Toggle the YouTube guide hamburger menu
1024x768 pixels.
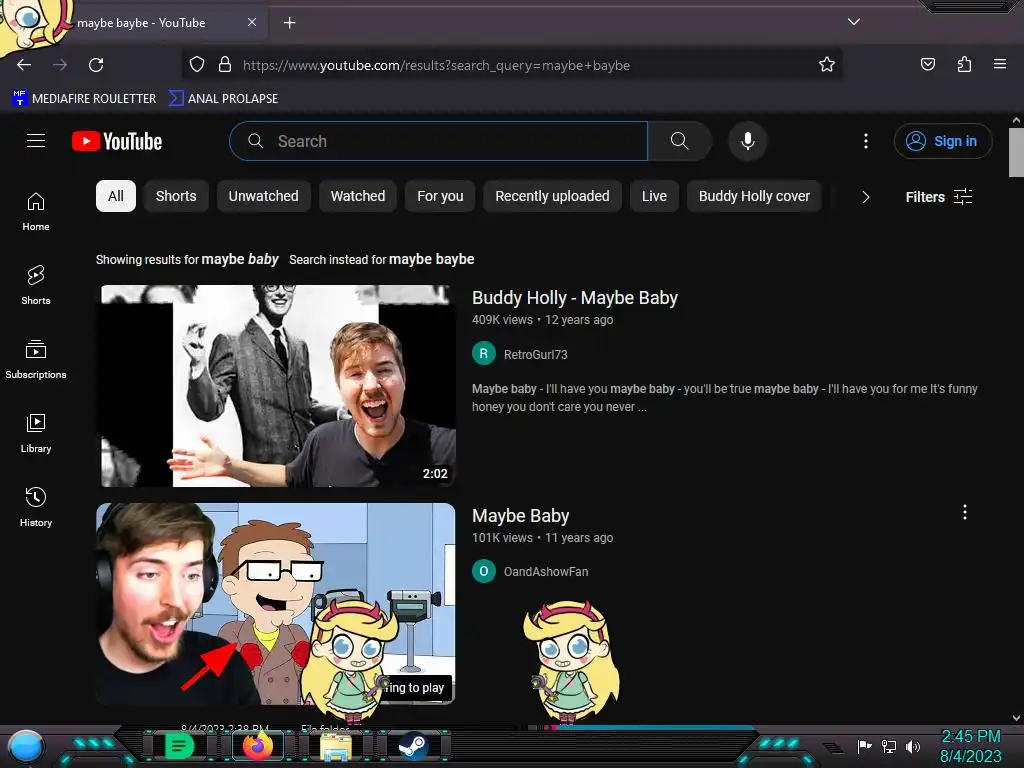(x=36, y=141)
